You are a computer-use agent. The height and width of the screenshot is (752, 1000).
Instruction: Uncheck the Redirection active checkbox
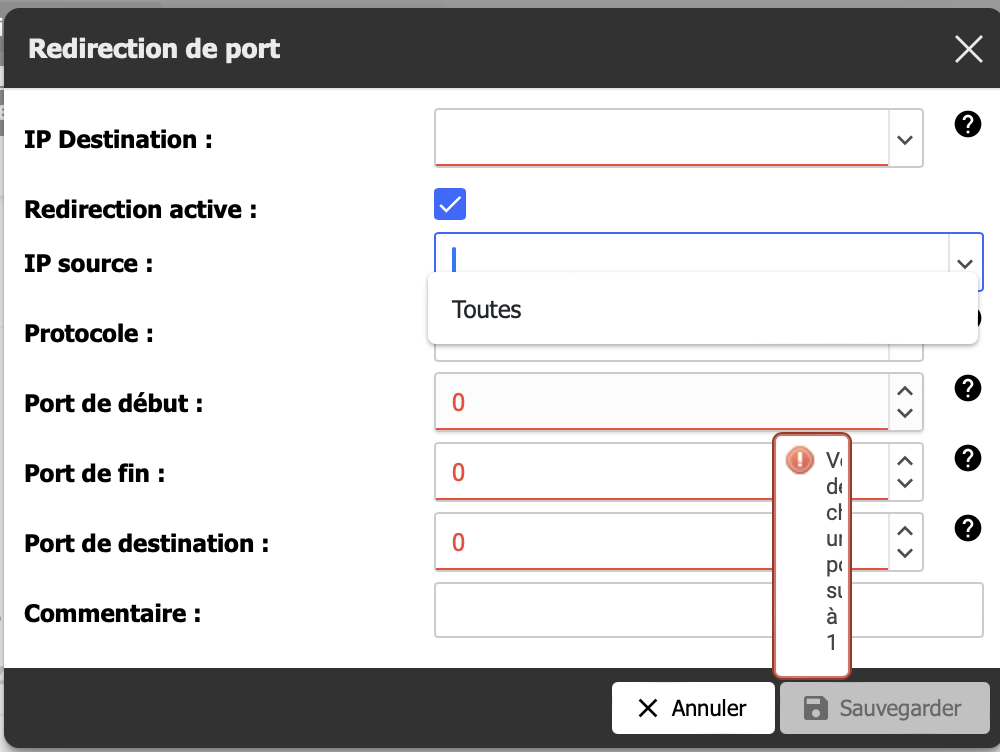click(x=450, y=204)
